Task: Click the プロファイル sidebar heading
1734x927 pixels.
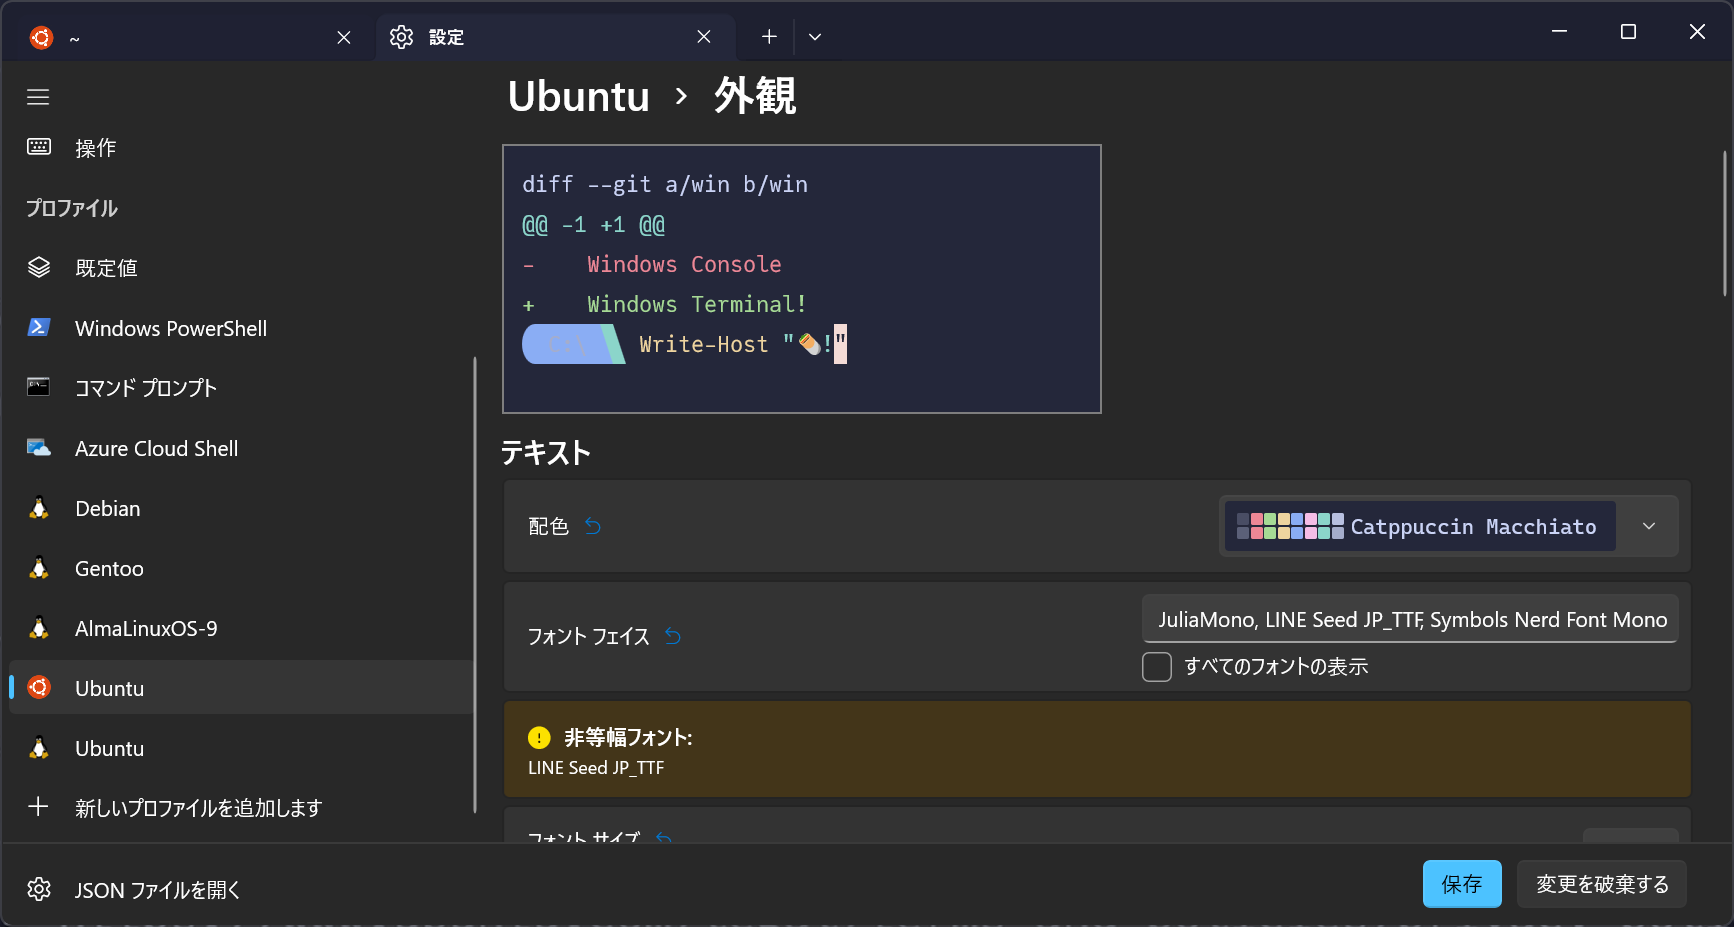Action: [72, 208]
